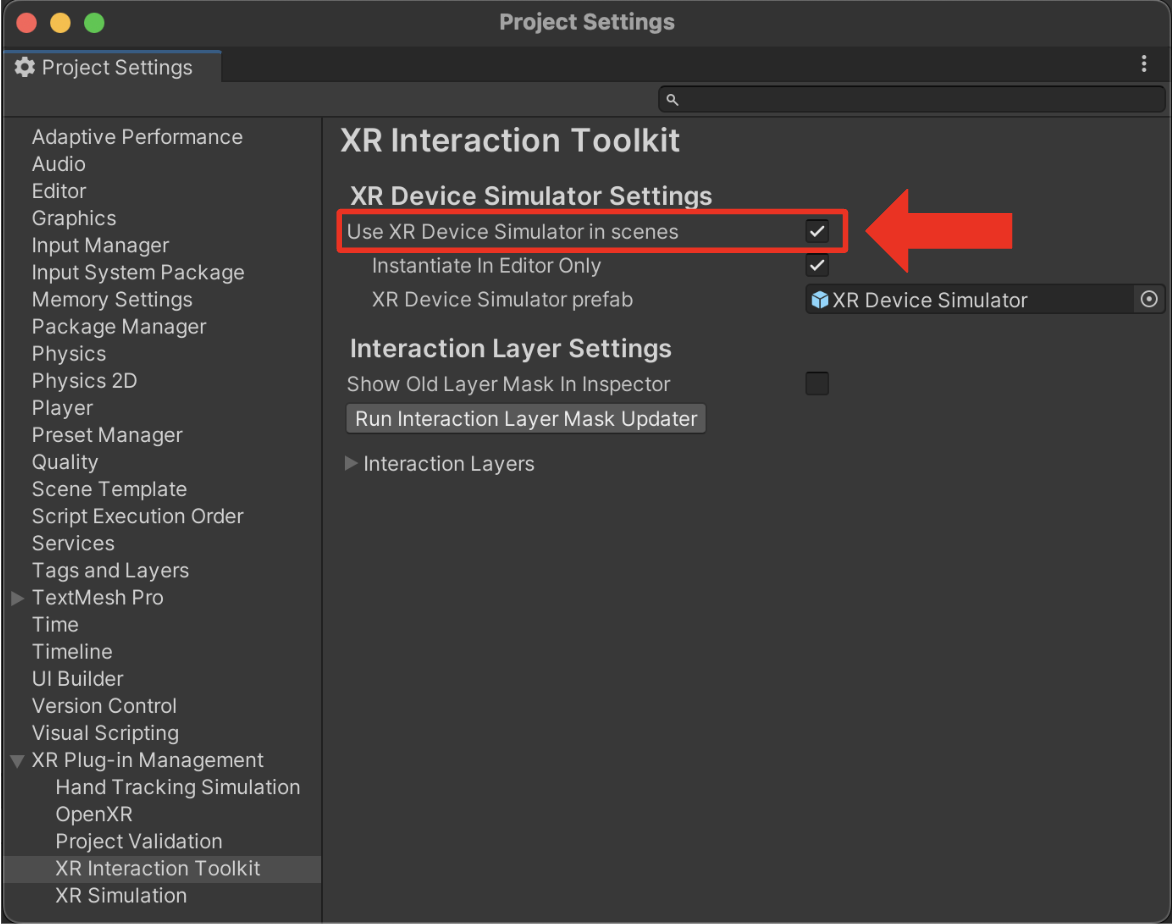The height and width of the screenshot is (924, 1172).
Task: Click the search magnifier icon
Action: coord(672,99)
